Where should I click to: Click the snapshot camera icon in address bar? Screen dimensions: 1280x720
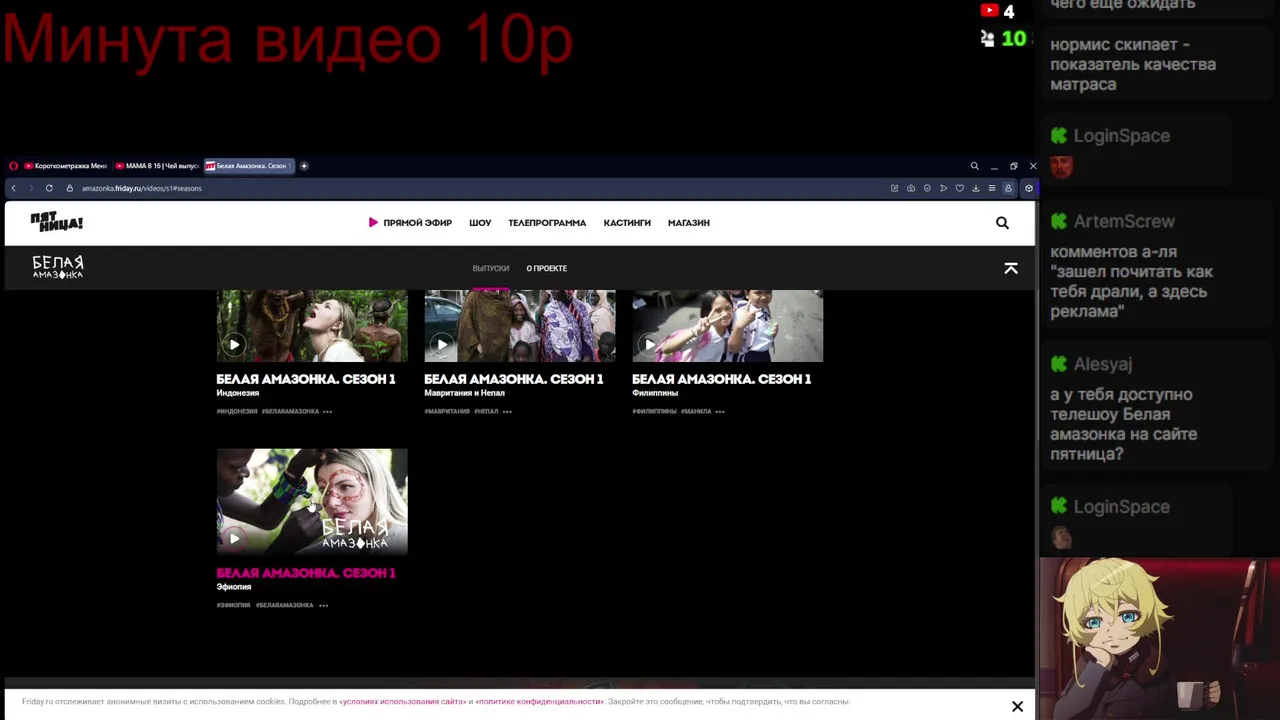911,188
